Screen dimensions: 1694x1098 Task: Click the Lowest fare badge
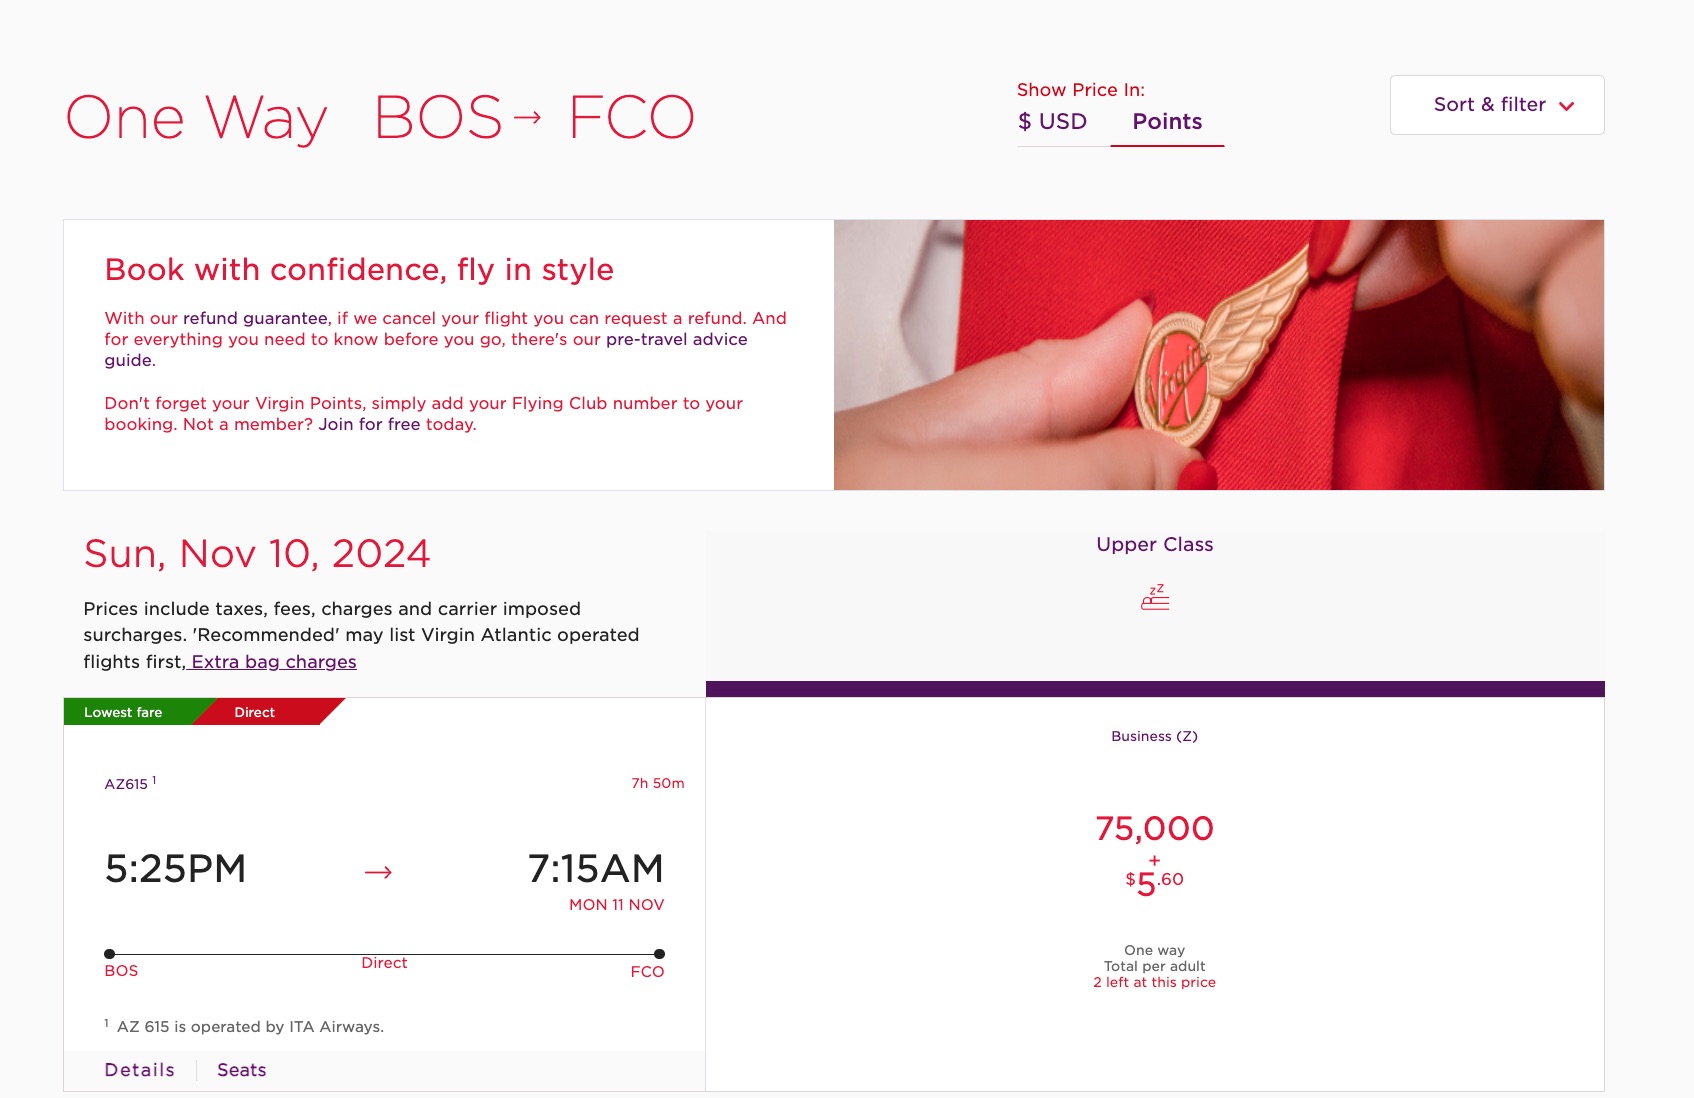[x=122, y=711]
